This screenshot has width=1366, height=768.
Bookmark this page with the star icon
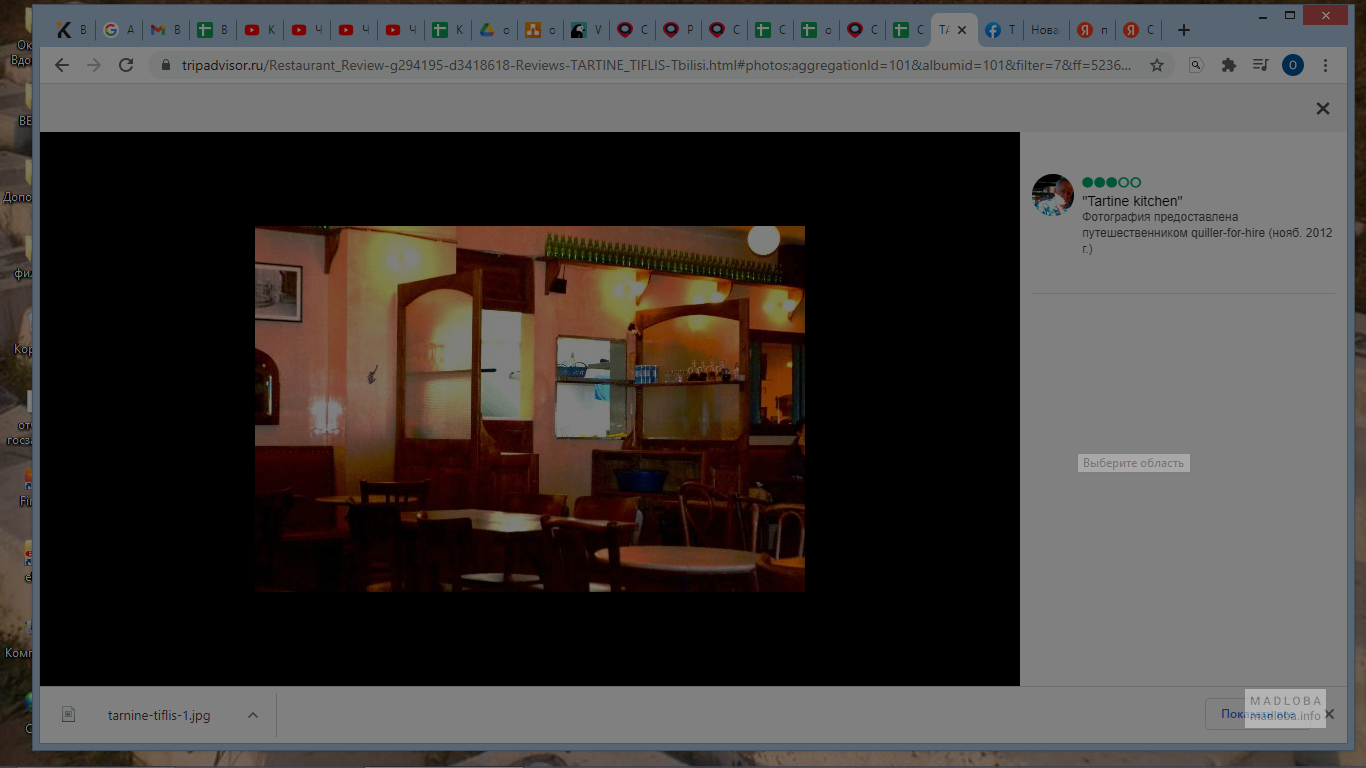click(x=1157, y=65)
